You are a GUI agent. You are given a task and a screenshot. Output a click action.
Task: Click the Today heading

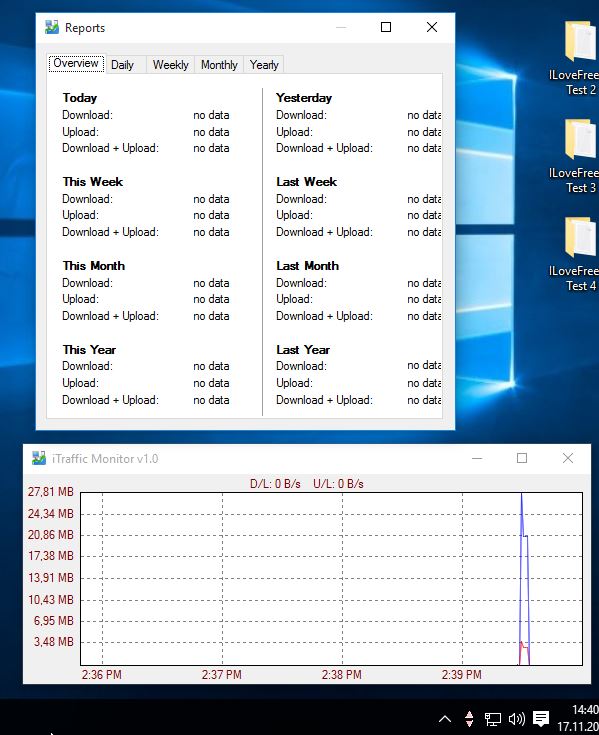click(80, 98)
